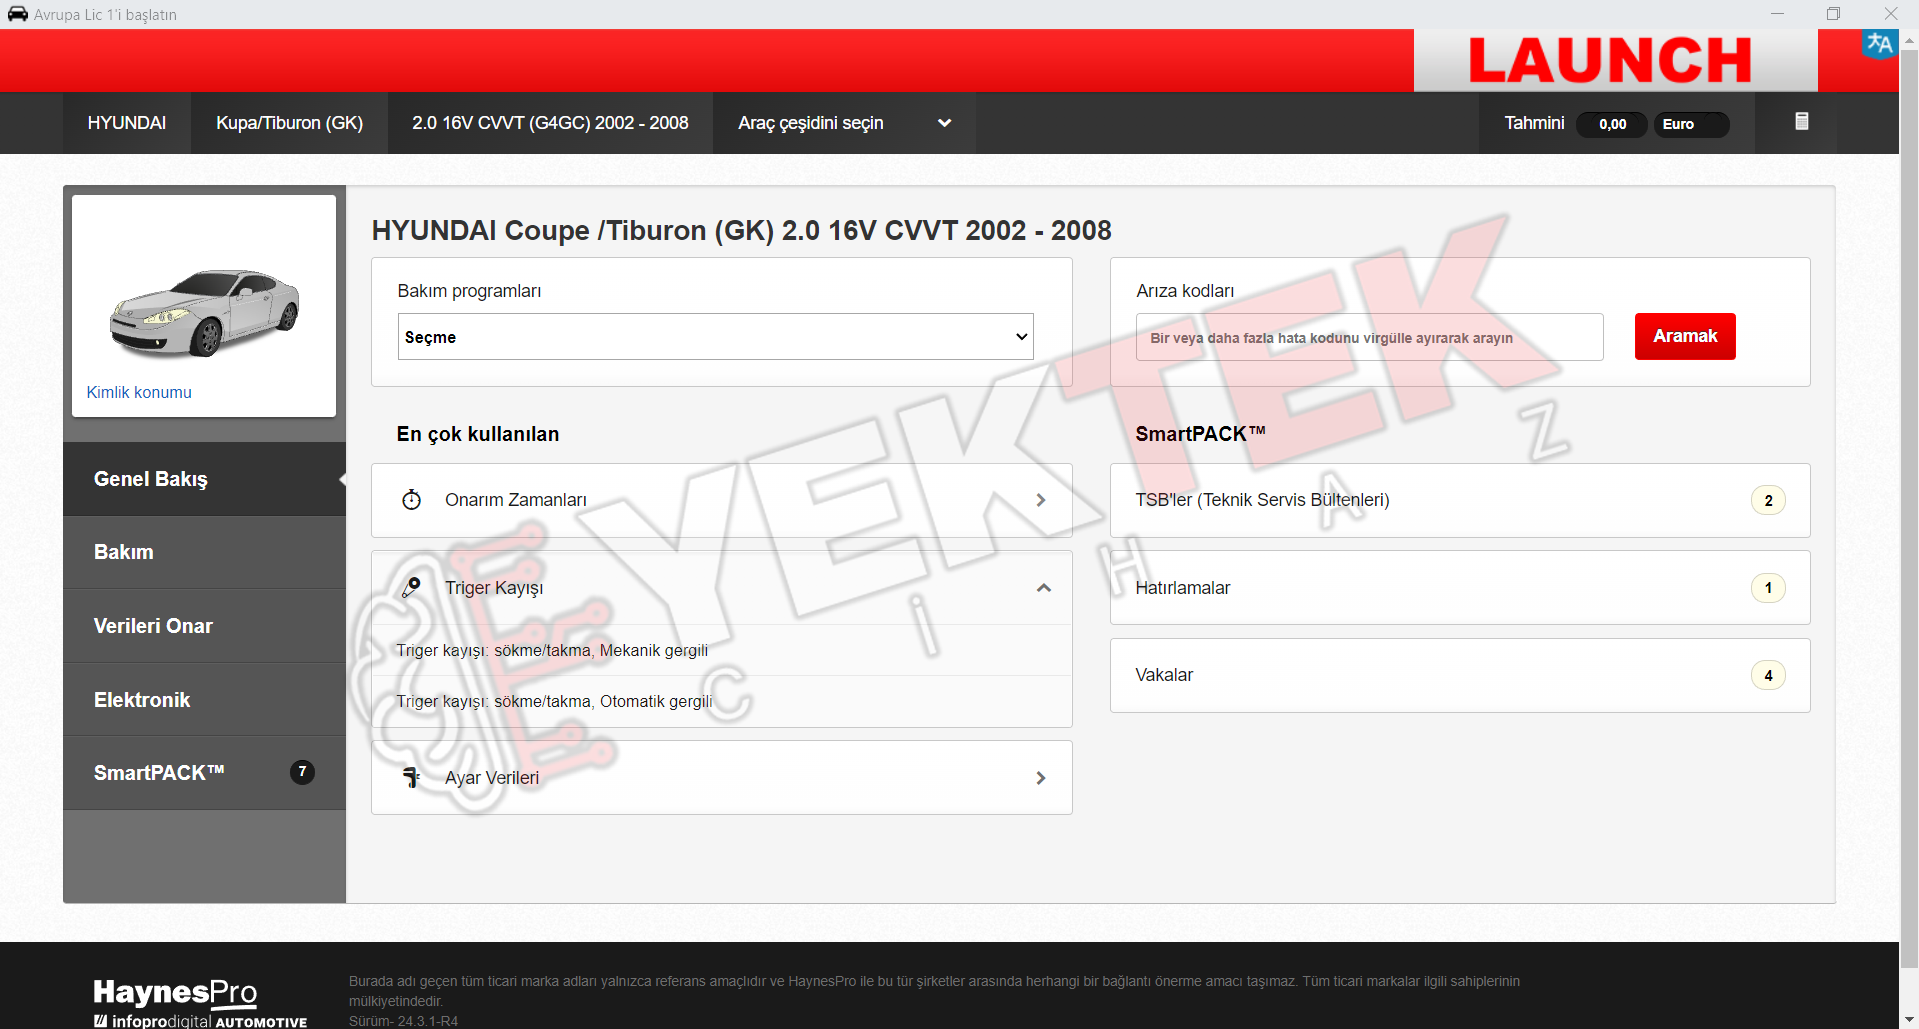This screenshot has height=1029, width=1919.
Task: Open Elektronik in the sidebar
Action: tap(204, 700)
